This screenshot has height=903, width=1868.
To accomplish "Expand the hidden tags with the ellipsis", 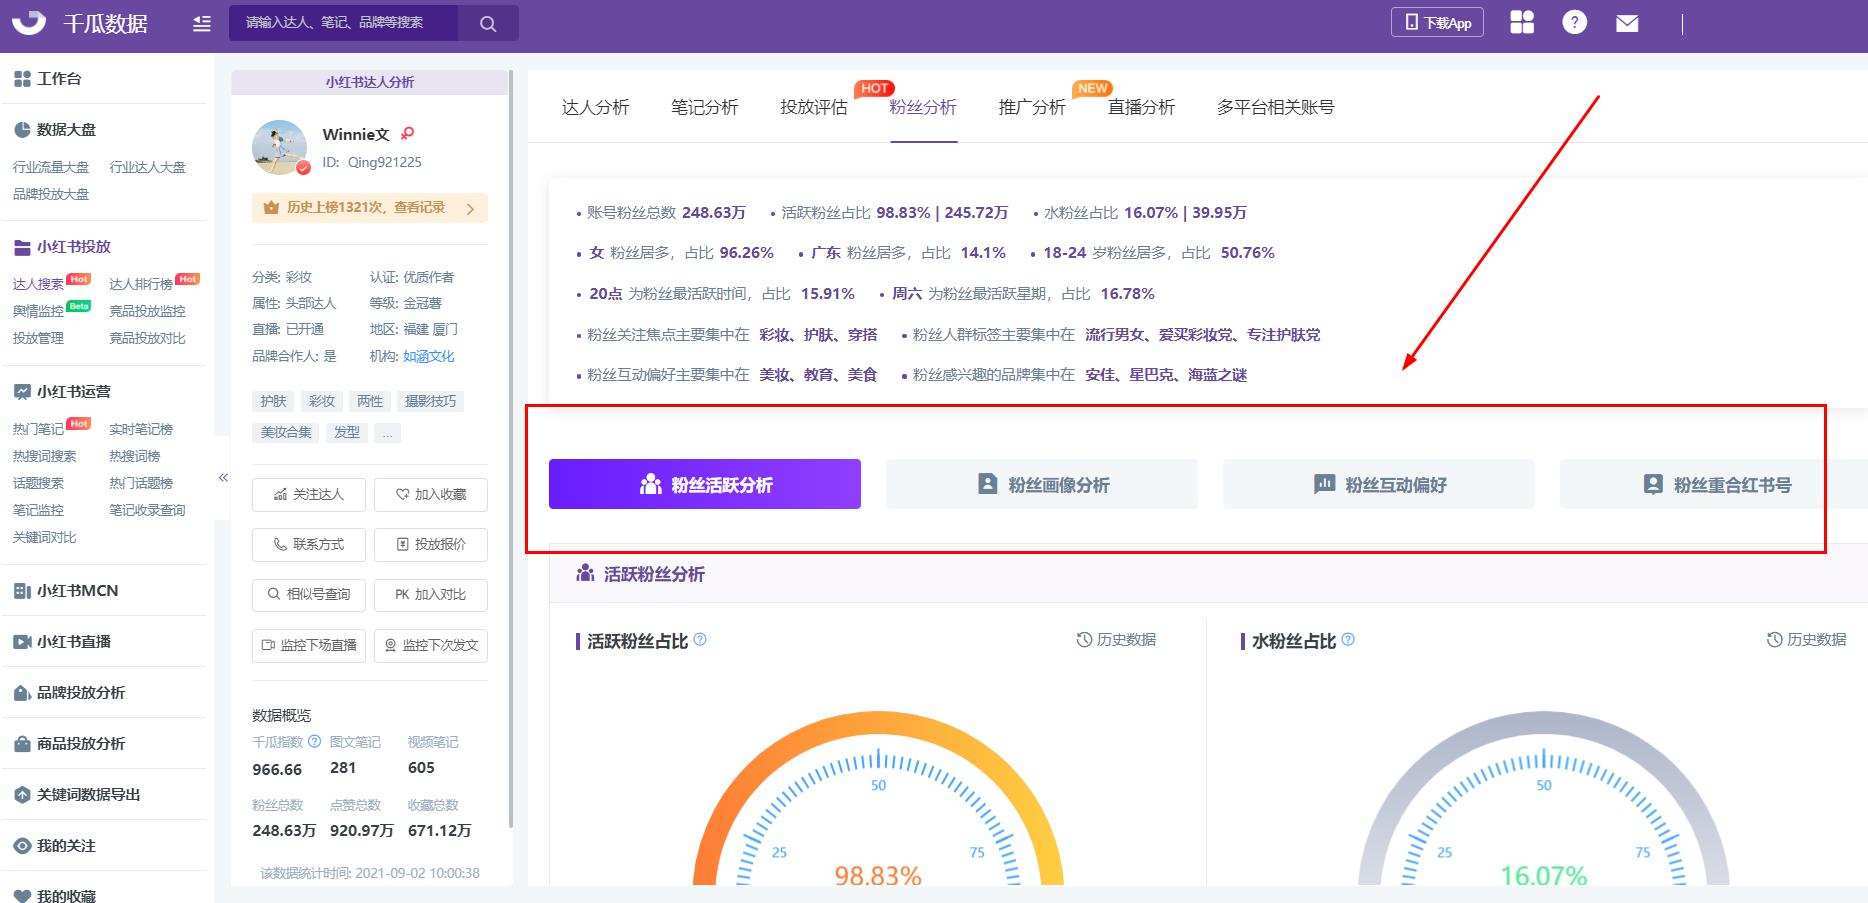I will pyautogui.click(x=387, y=433).
